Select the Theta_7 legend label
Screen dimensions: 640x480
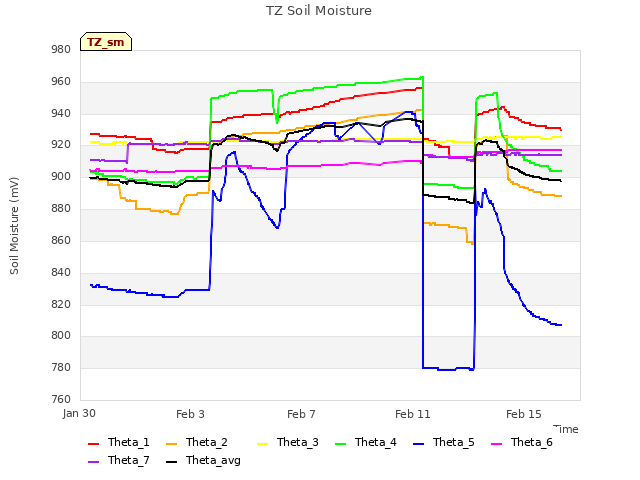pos(129,460)
